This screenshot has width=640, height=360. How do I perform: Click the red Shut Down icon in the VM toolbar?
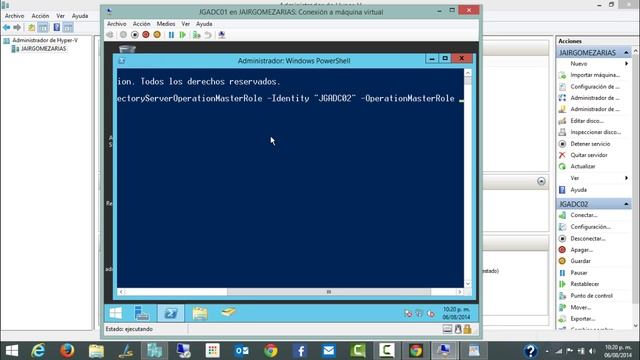146,35
